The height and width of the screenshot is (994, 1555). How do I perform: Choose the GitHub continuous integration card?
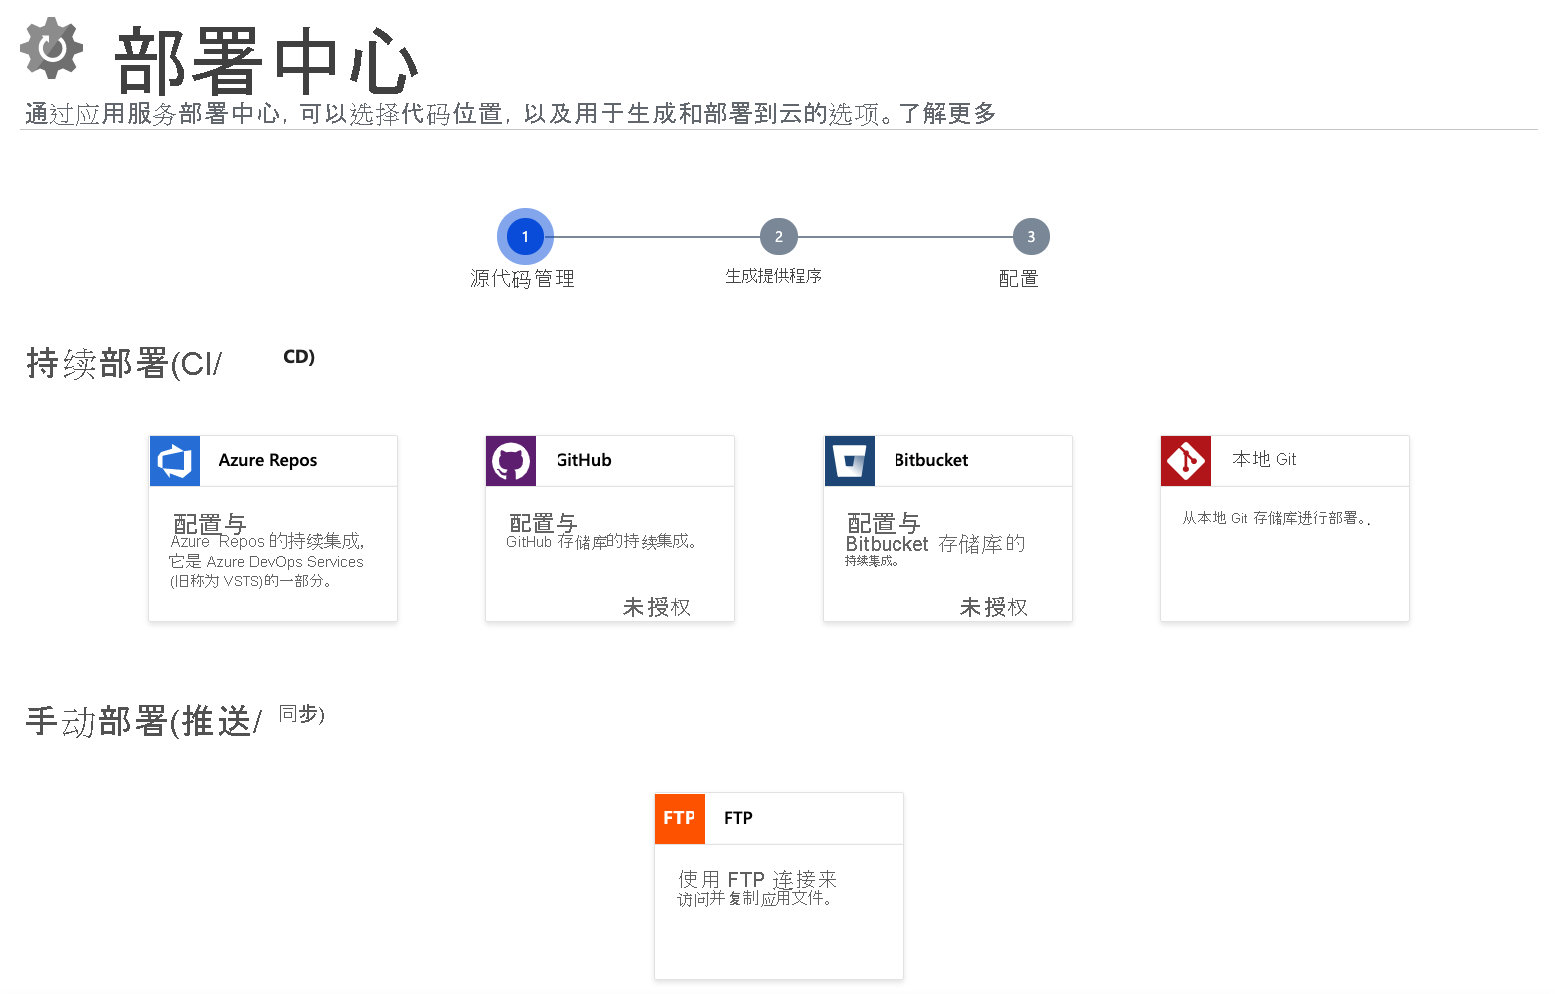coord(609,530)
